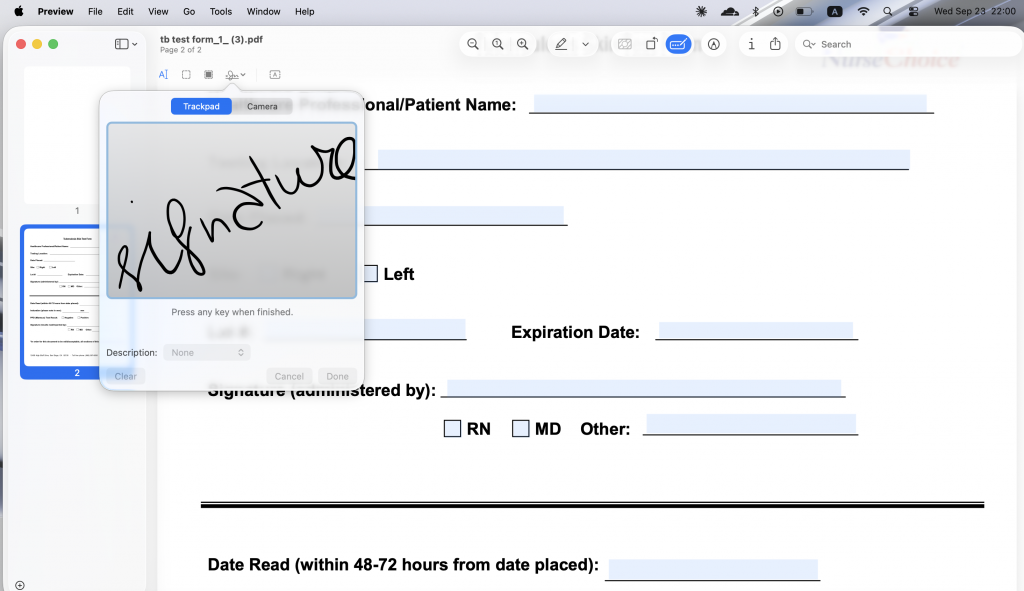Open the View menu
The image size is (1024, 591).
(x=158, y=11)
